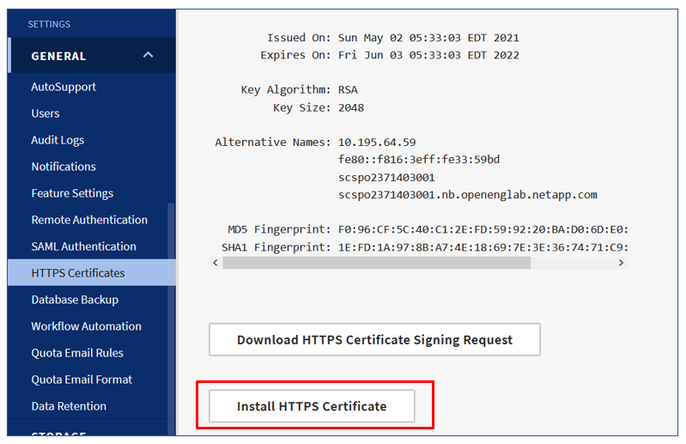
Task: Select Feature Settings in sidebar
Action: click(x=72, y=193)
